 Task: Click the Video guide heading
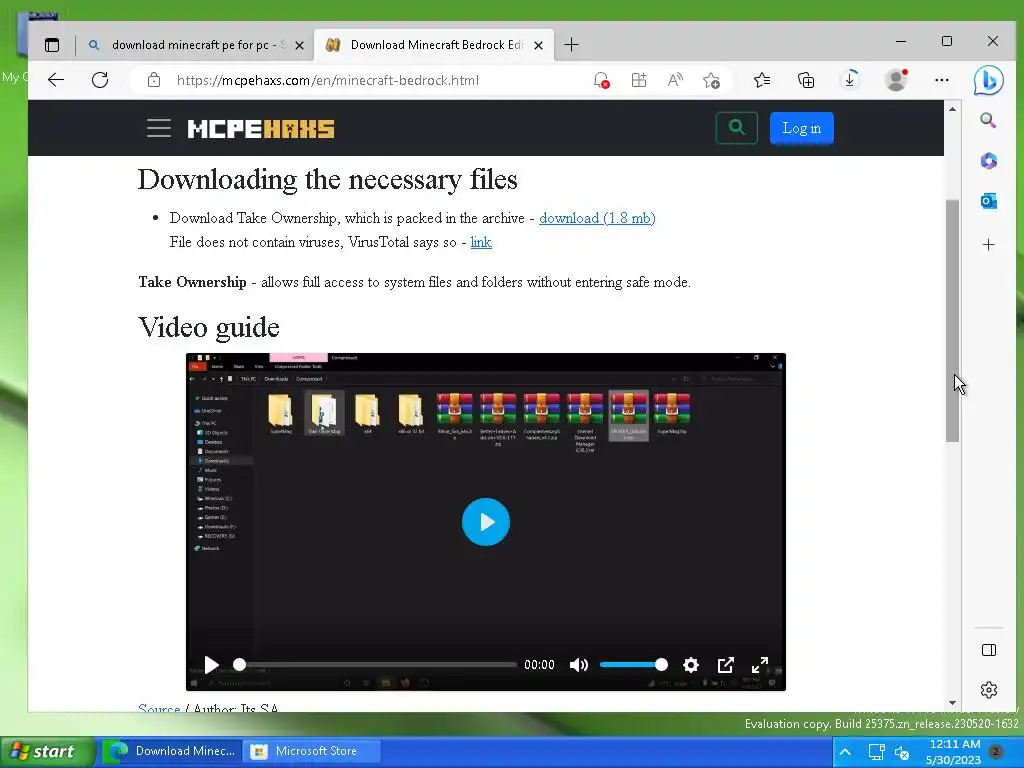pyautogui.click(x=209, y=327)
